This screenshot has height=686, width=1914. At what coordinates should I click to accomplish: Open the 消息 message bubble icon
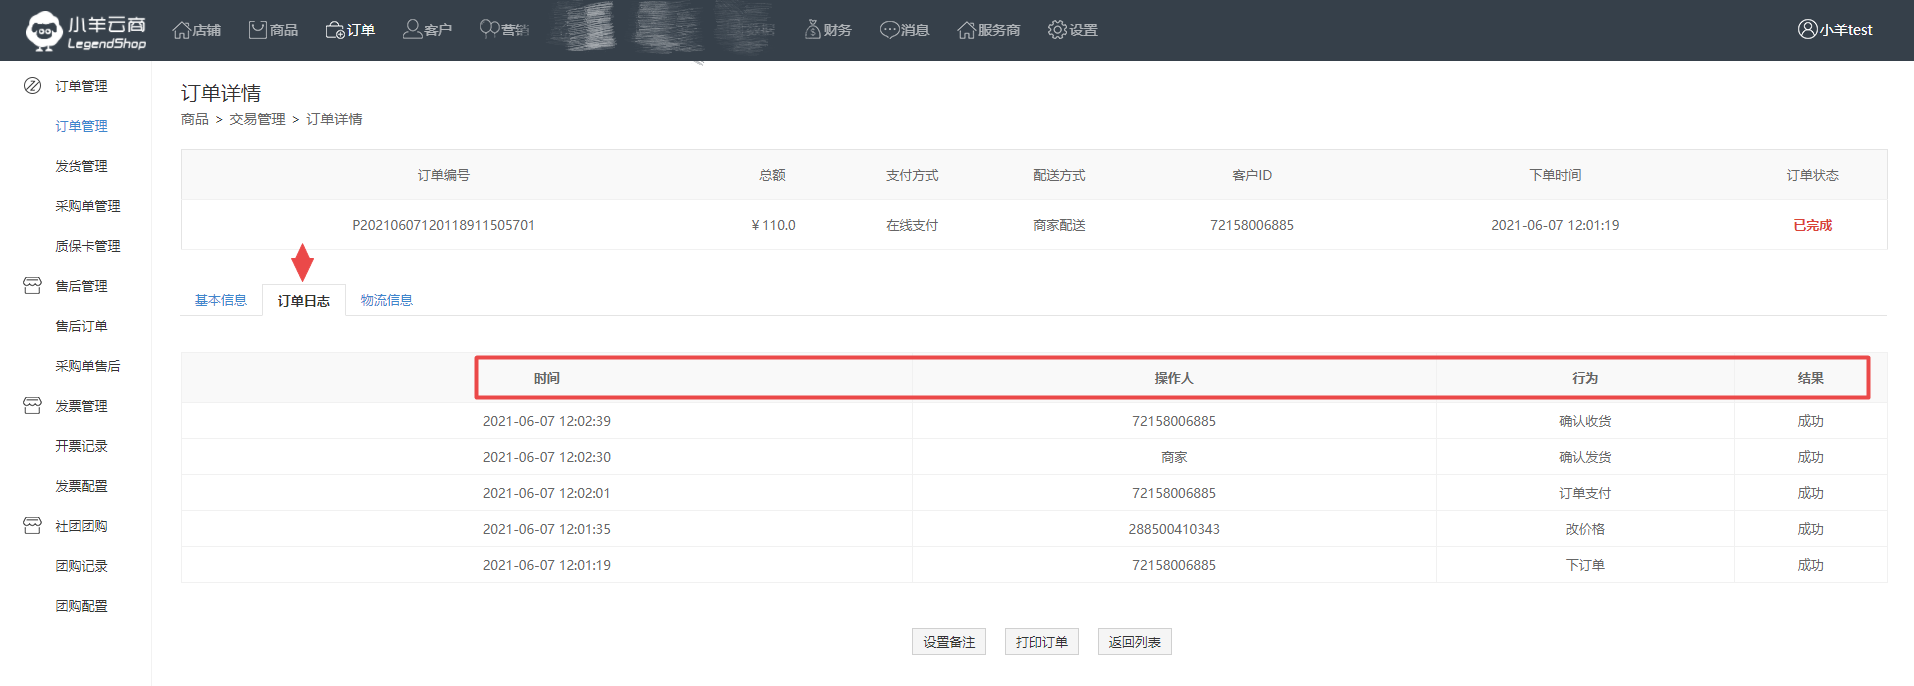[x=889, y=30]
